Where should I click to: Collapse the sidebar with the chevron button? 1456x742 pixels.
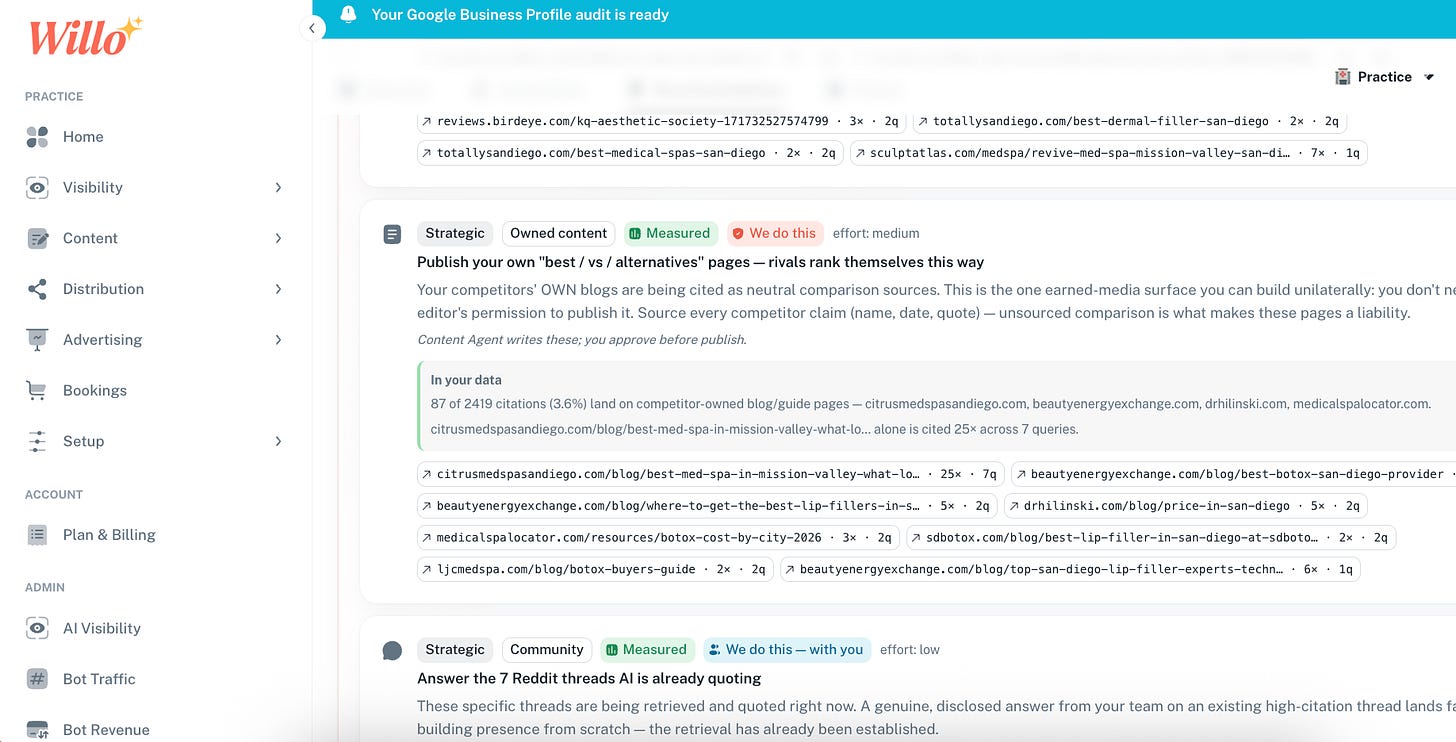312,28
